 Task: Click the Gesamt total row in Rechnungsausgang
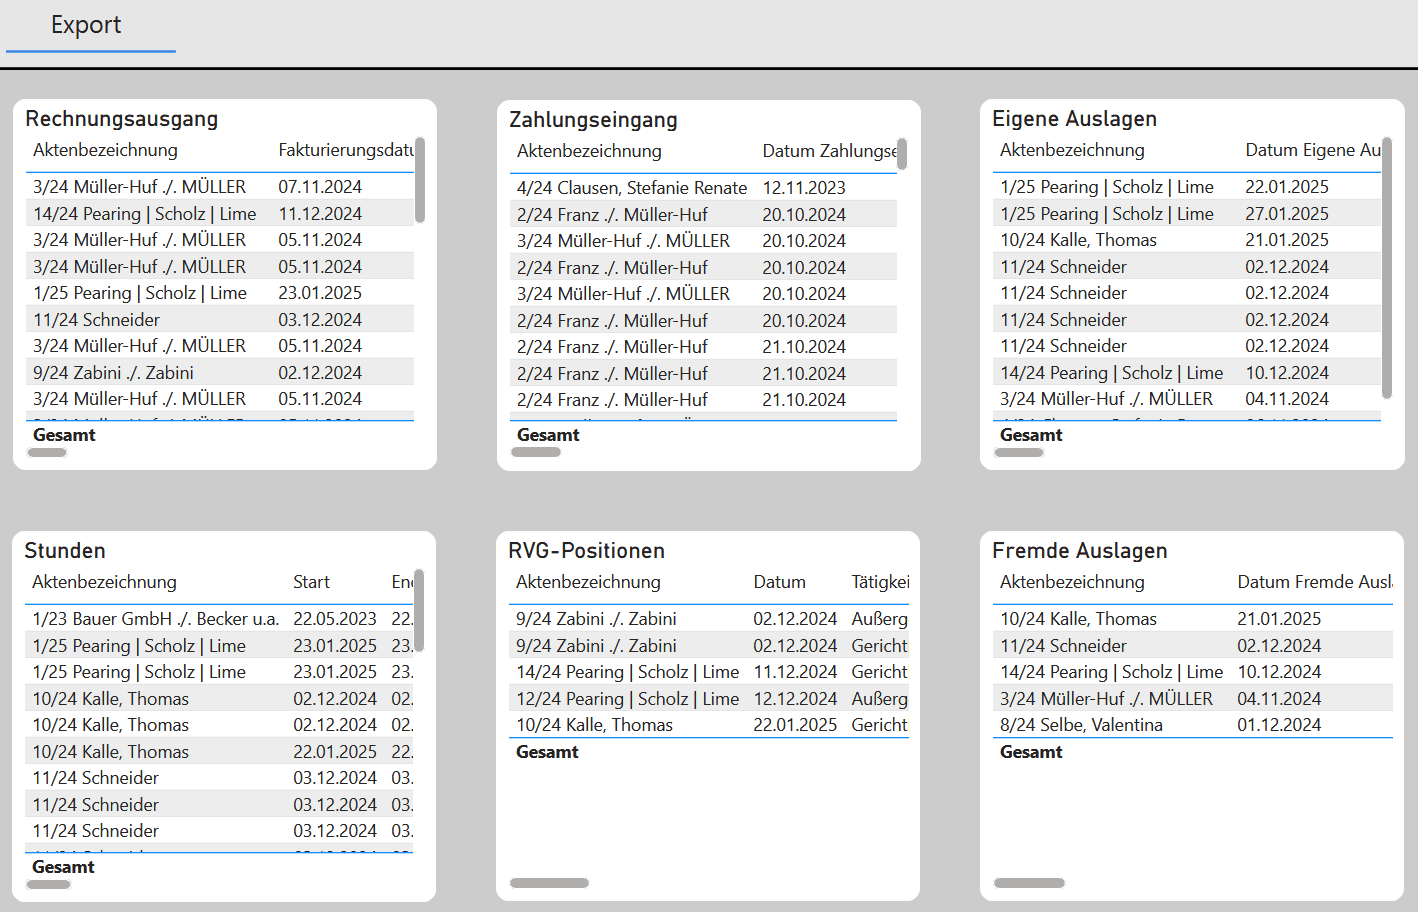coord(220,435)
